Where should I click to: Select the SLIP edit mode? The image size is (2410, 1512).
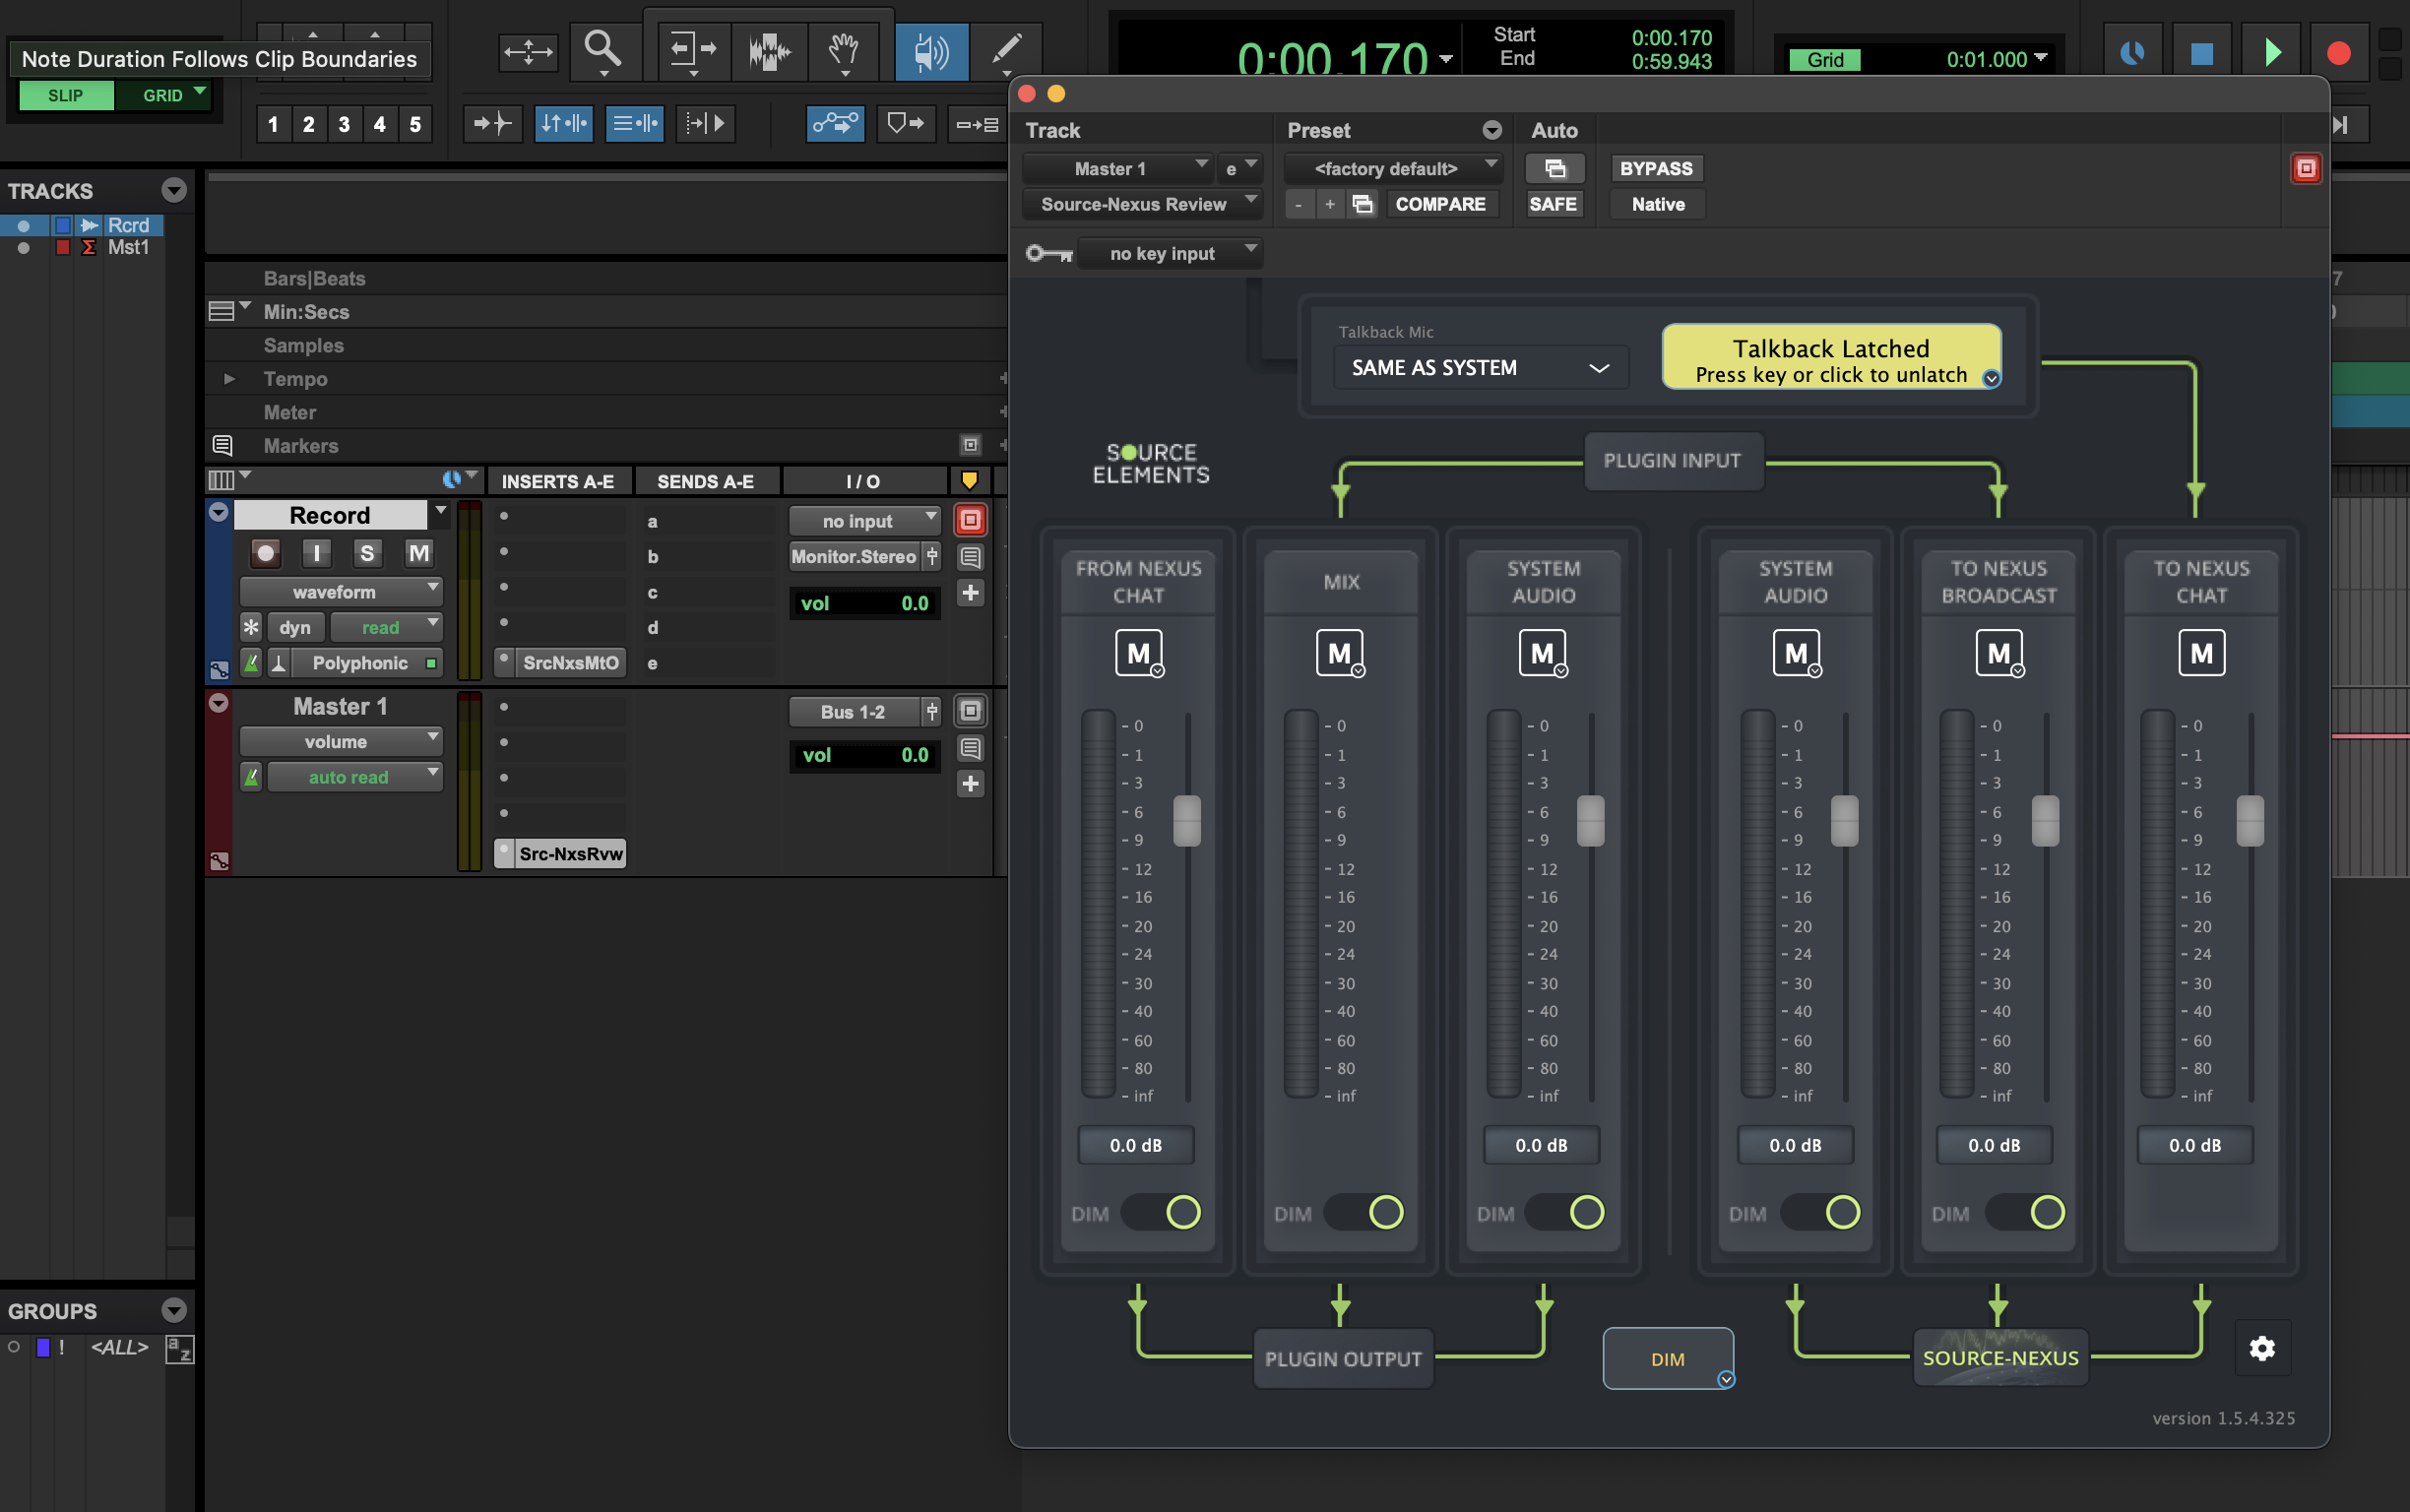66,95
